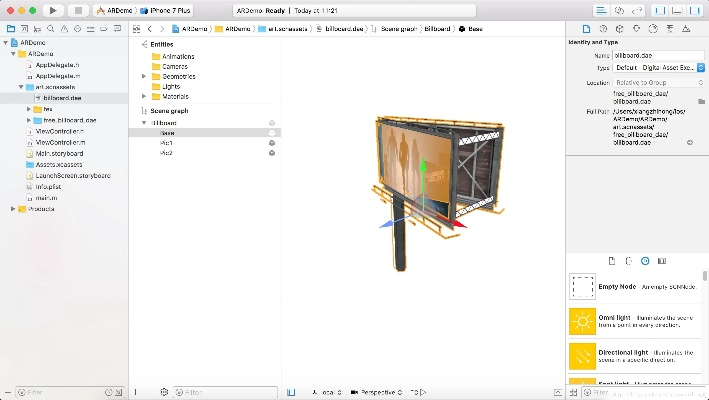Select the Plat1 node in scene graph
Viewport: 709px width, 400px height.
click(x=167, y=143)
